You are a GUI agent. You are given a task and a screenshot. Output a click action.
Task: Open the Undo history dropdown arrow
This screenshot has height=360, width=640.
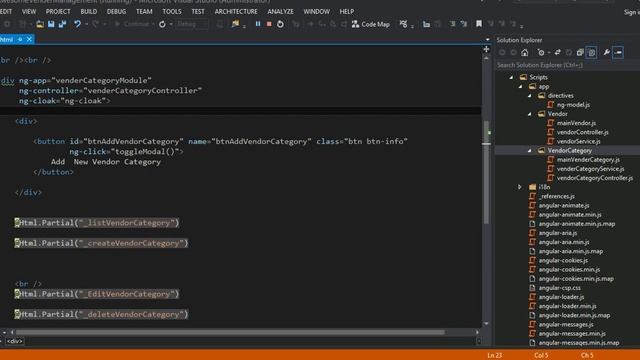[x=86, y=24]
